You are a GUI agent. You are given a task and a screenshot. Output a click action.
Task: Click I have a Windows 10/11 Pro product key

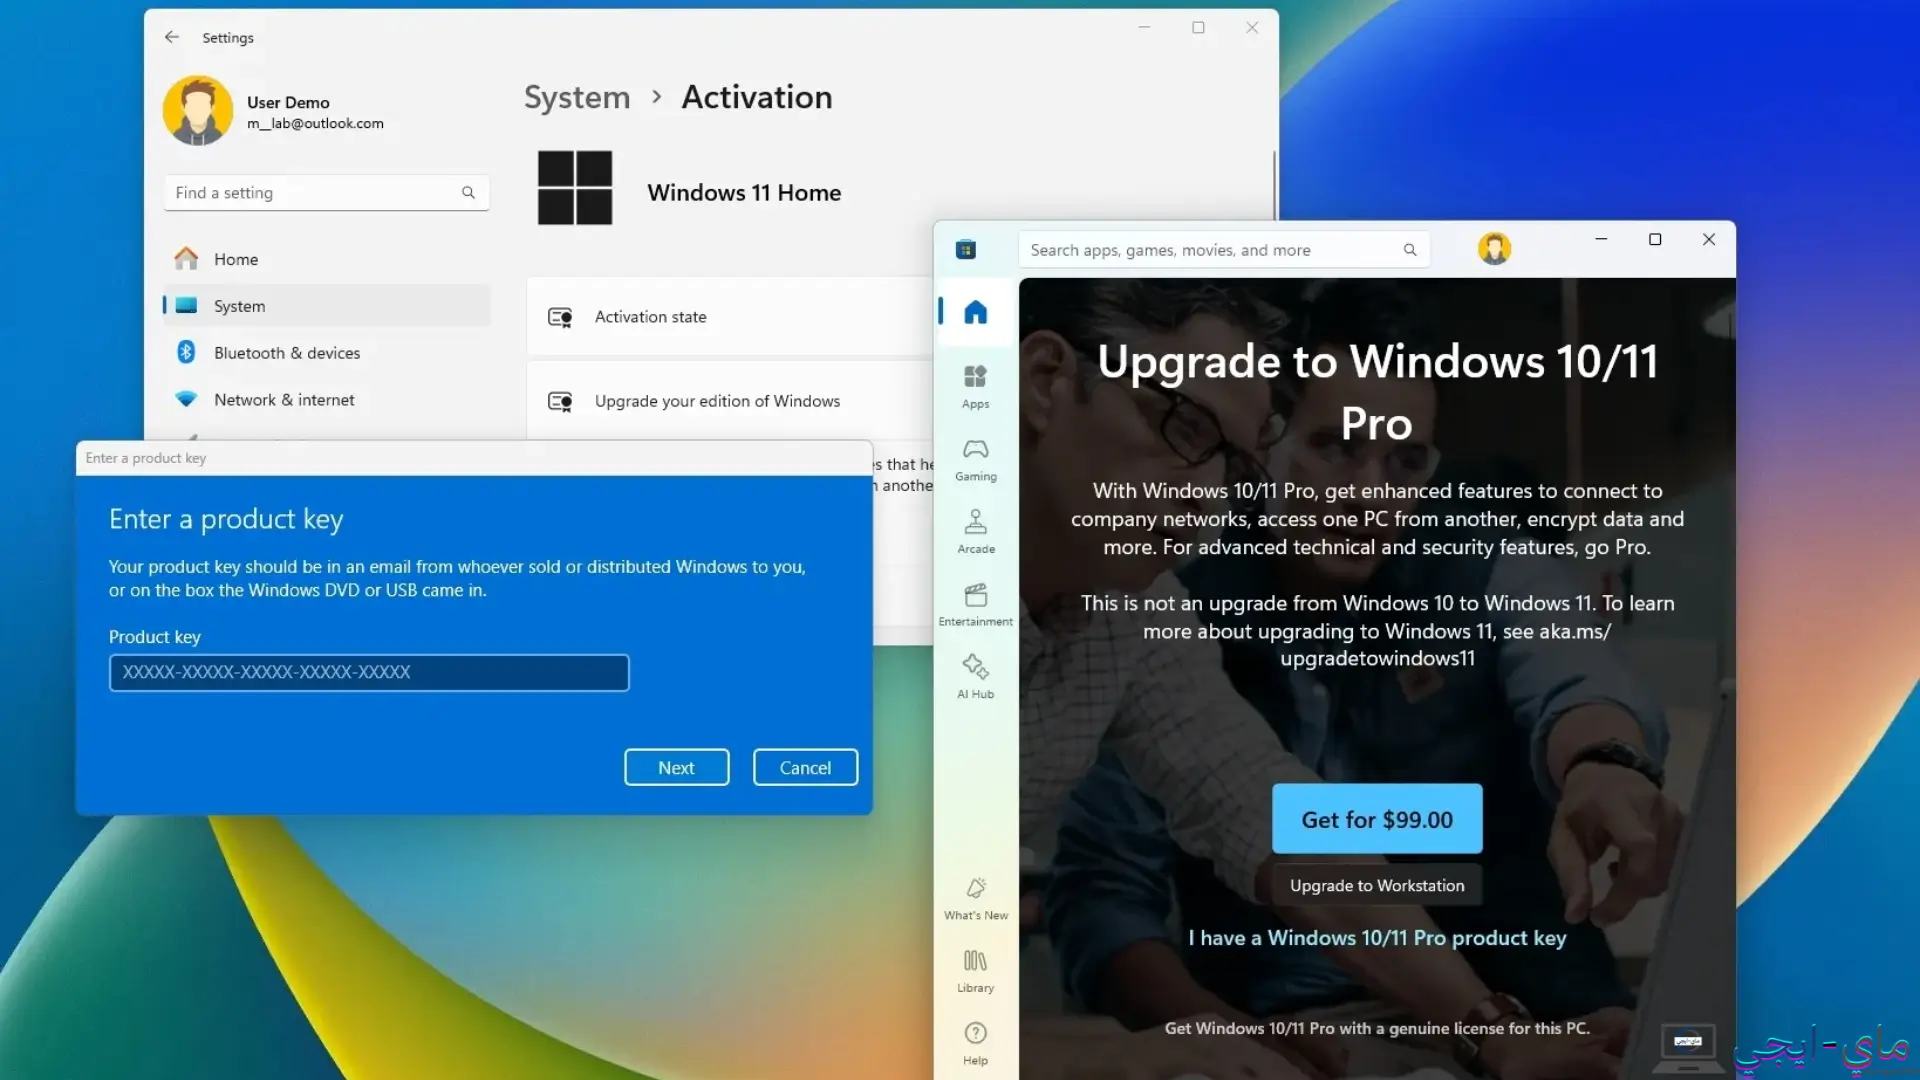[1377, 938]
